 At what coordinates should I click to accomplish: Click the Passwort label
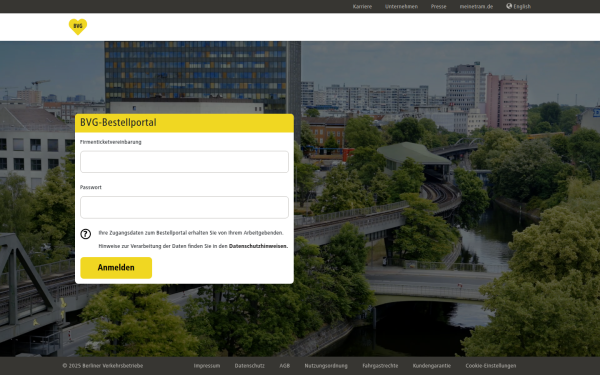91,187
